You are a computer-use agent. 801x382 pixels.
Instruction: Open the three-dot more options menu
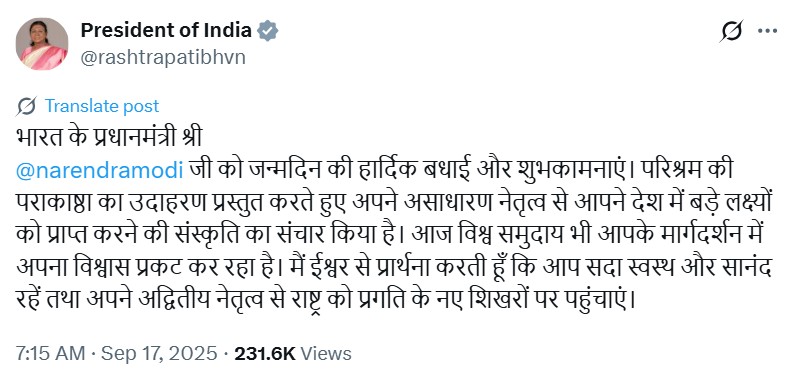[x=767, y=31]
